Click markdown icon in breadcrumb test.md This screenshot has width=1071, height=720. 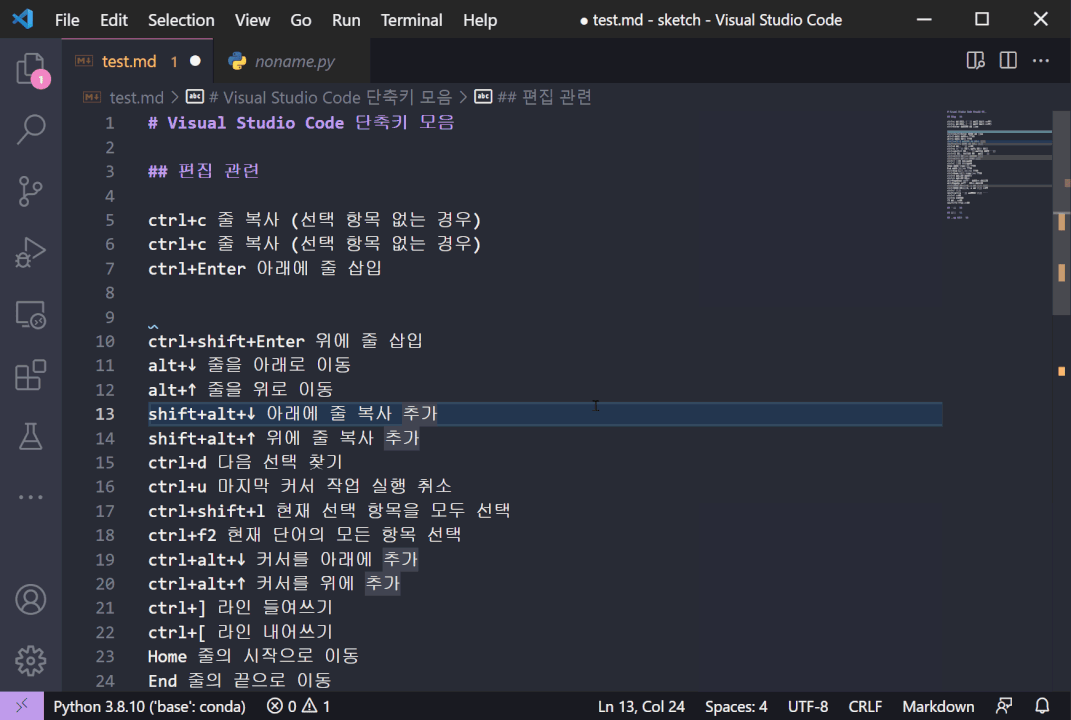pyautogui.click(x=92, y=97)
